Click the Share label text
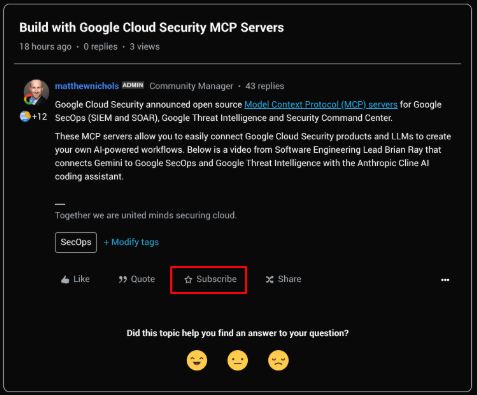Screen dimensions: 477x395 [289, 279]
